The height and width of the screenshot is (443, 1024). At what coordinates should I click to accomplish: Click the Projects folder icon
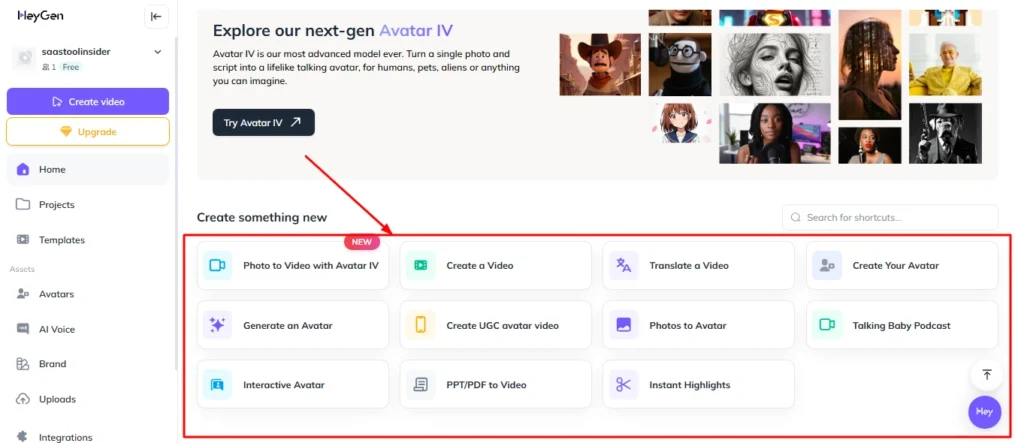(x=23, y=205)
